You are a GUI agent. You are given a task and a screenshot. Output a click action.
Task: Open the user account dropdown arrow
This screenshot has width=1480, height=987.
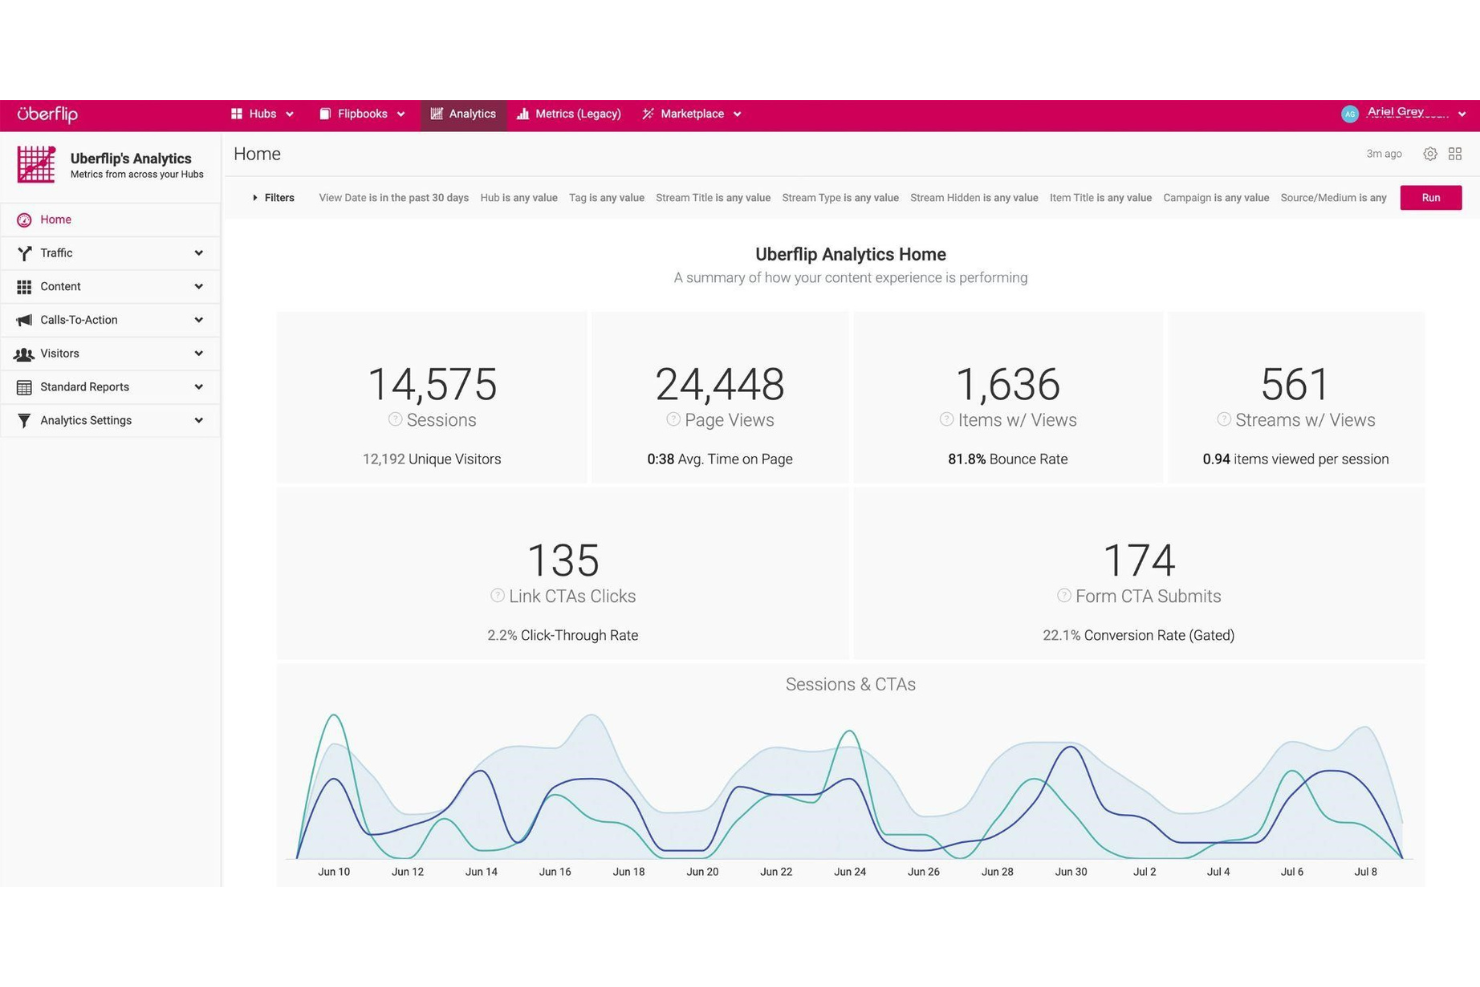(x=1462, y=115)
